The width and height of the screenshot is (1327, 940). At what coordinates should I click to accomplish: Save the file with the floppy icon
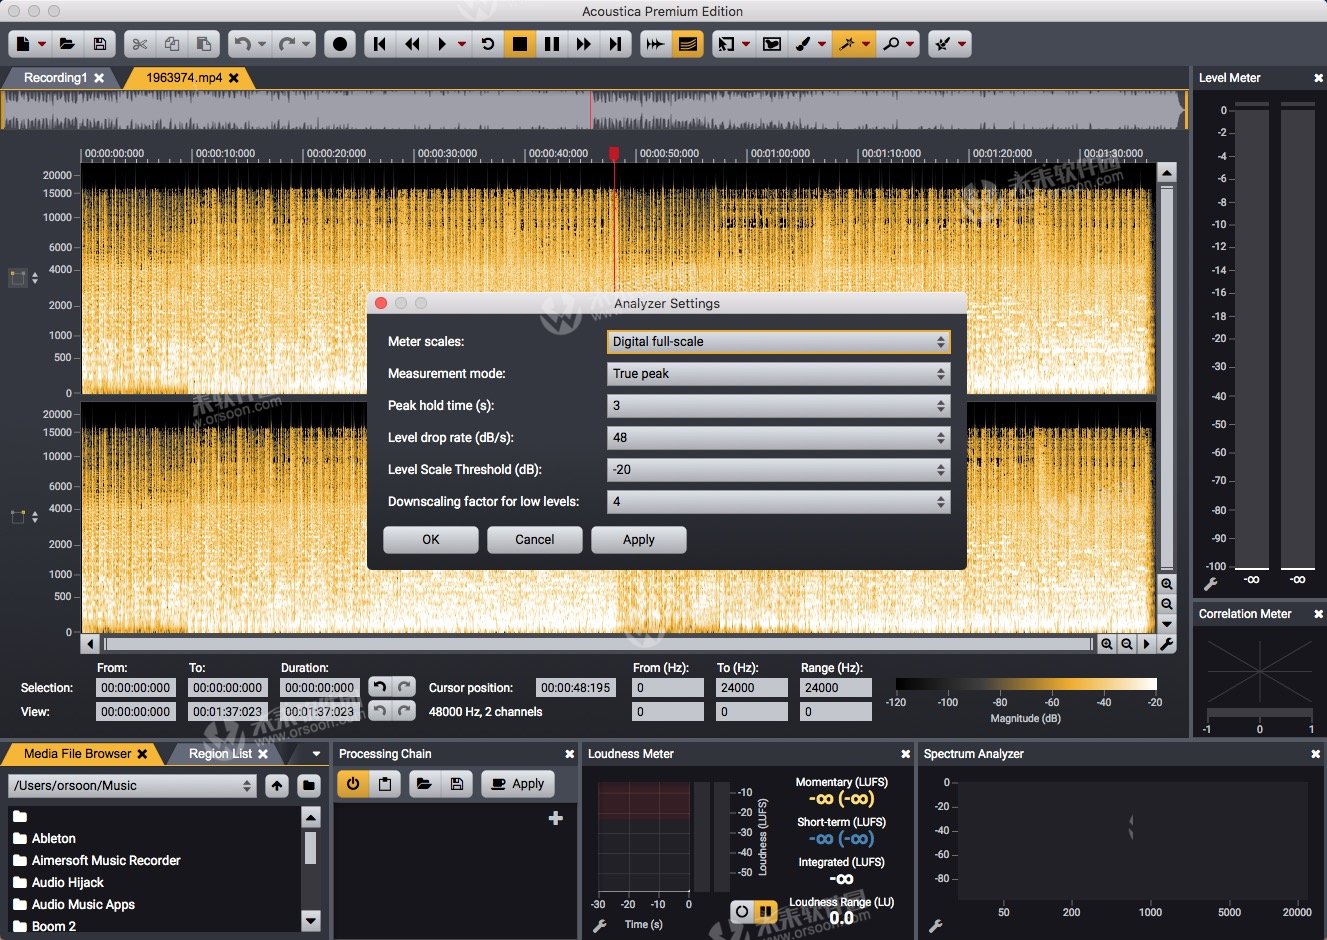click(99, 44)
